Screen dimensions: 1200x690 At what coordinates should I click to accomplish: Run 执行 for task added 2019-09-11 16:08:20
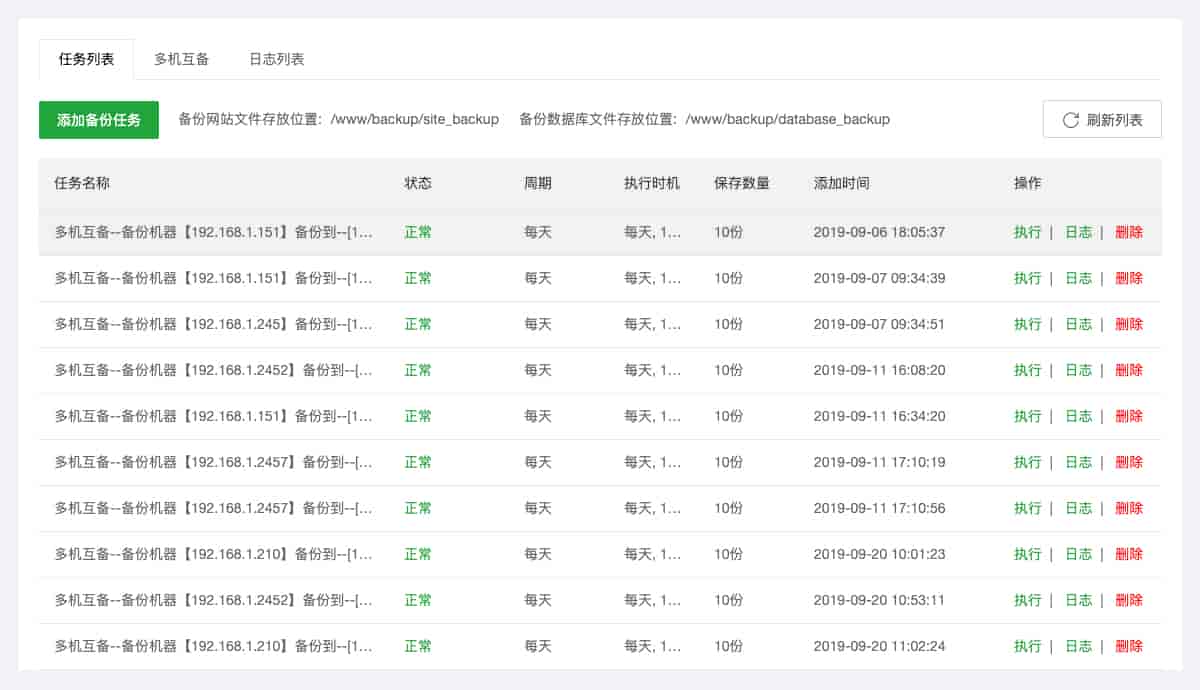(1027, 370)
